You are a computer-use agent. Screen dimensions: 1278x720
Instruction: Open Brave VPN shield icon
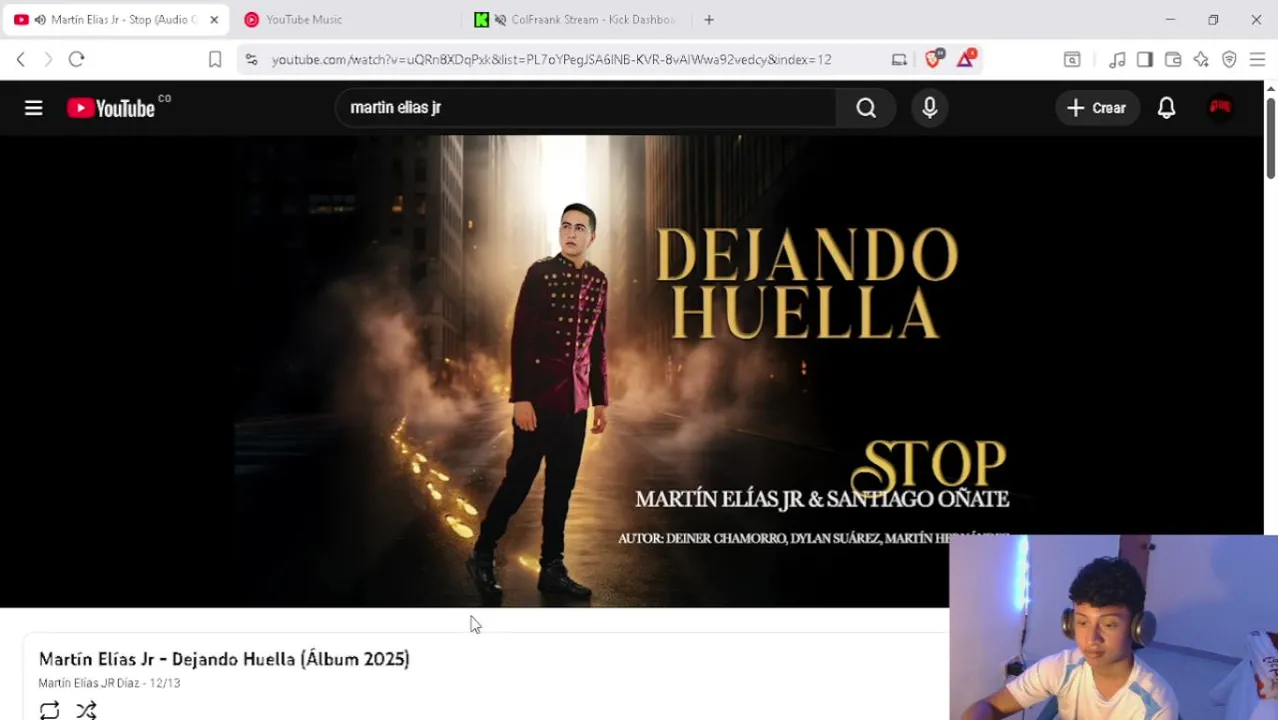[x=1229, y=60]
